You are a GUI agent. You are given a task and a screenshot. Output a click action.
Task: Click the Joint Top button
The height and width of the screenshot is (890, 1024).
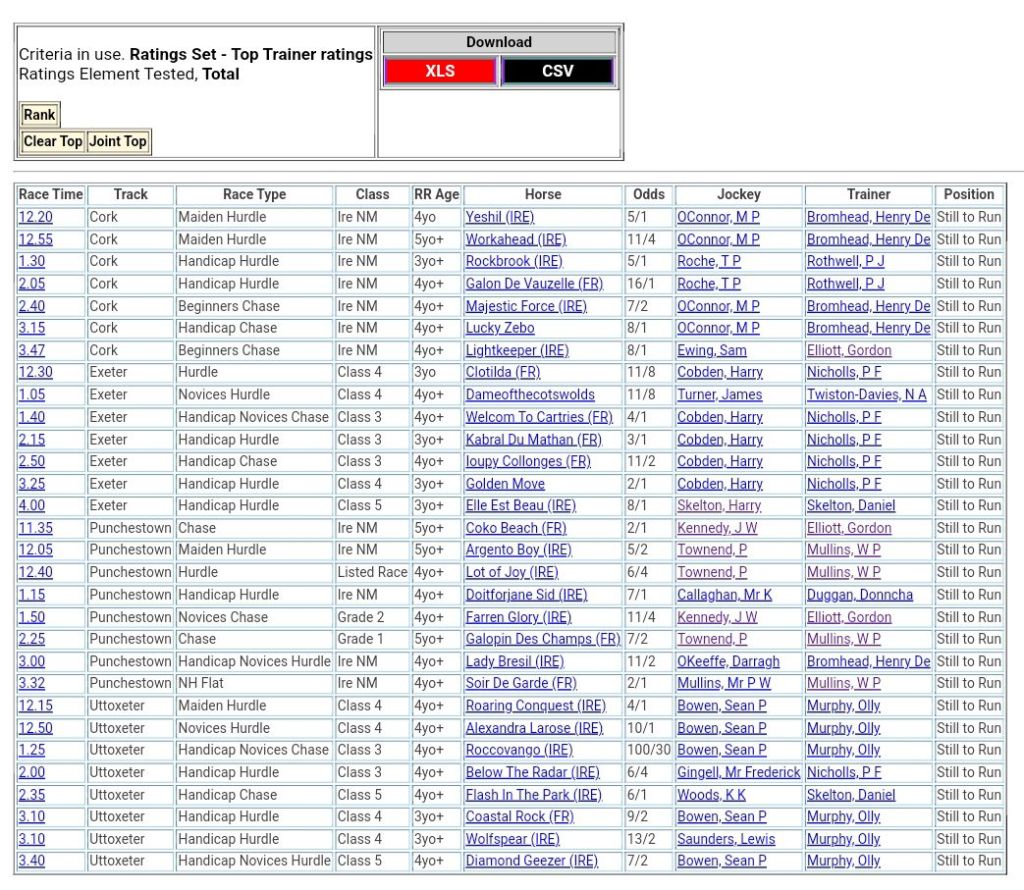coord(118,141)
